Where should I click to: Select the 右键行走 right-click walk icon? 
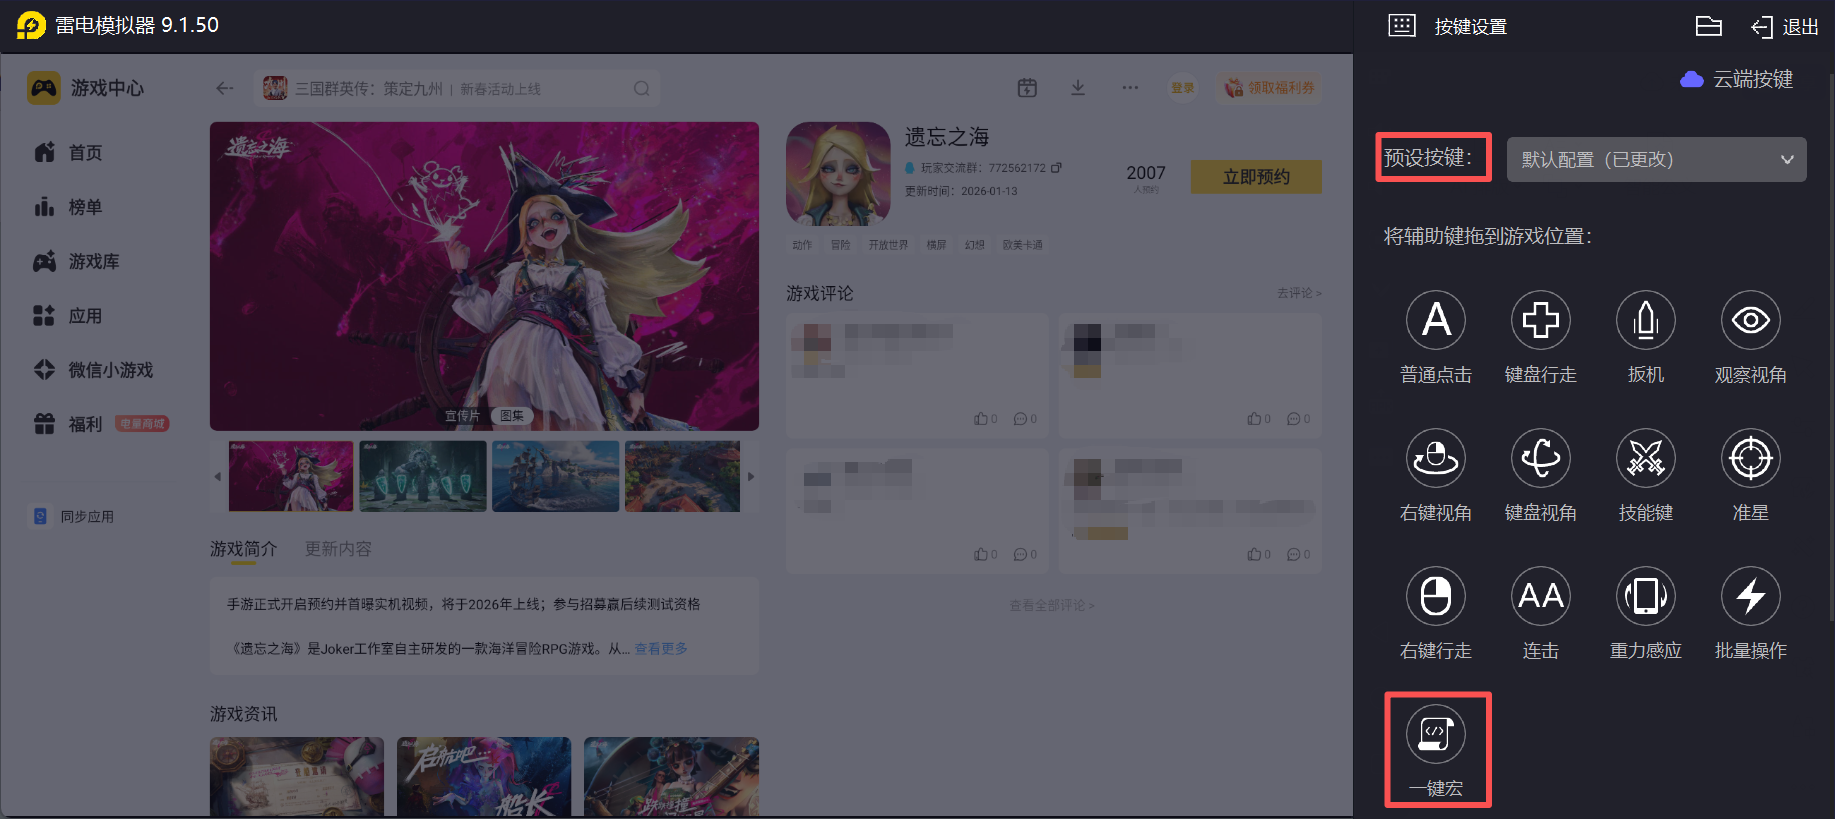pos(1436,596)
